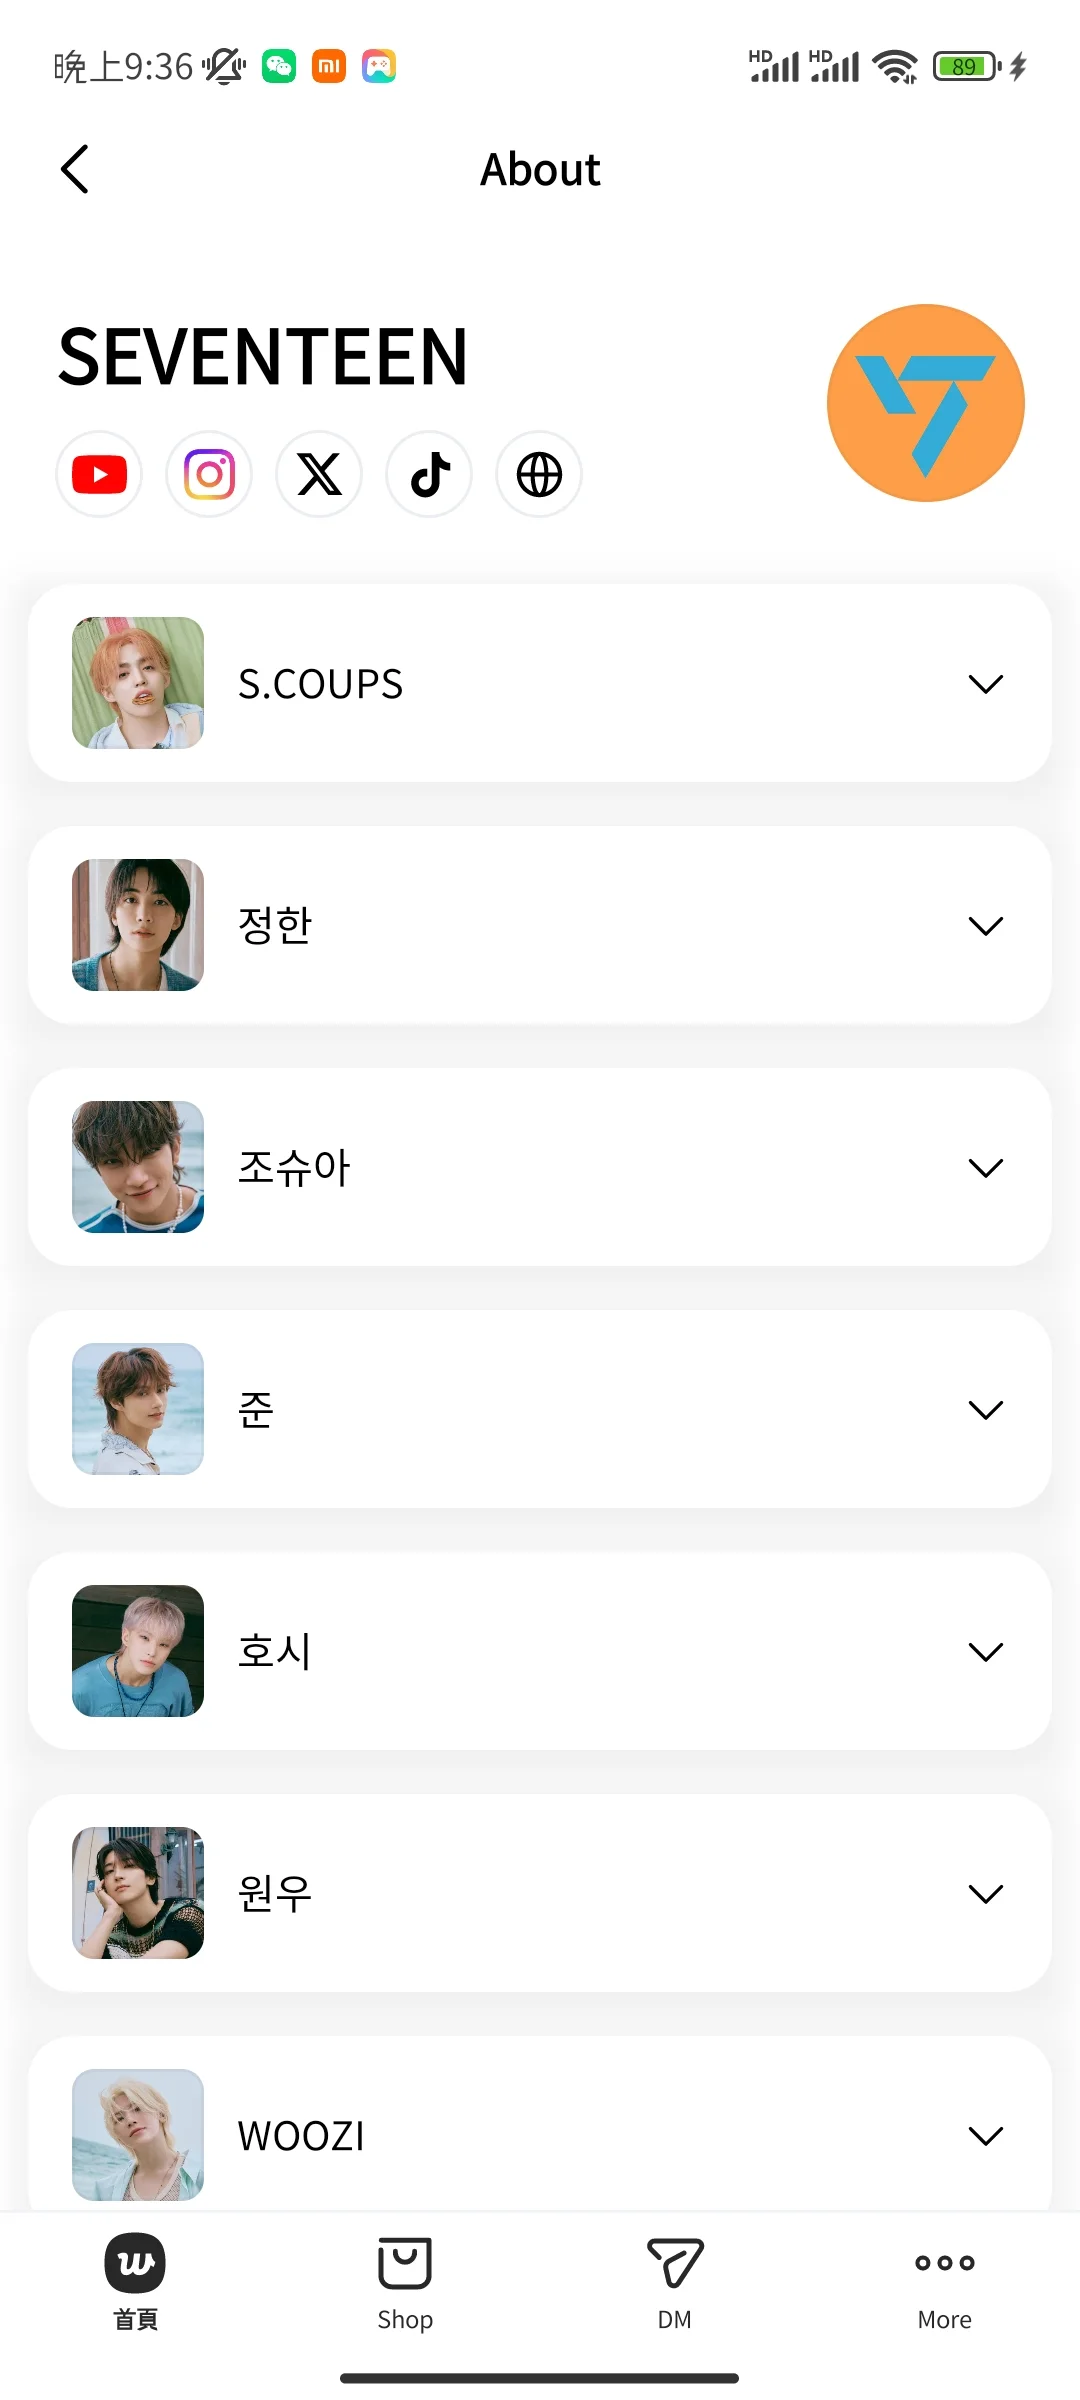Image resolution: width=1080 pixels, height=2400 pixels.
Task: Expand the 호시 member chevron
Action: [x=986, y=1652]
